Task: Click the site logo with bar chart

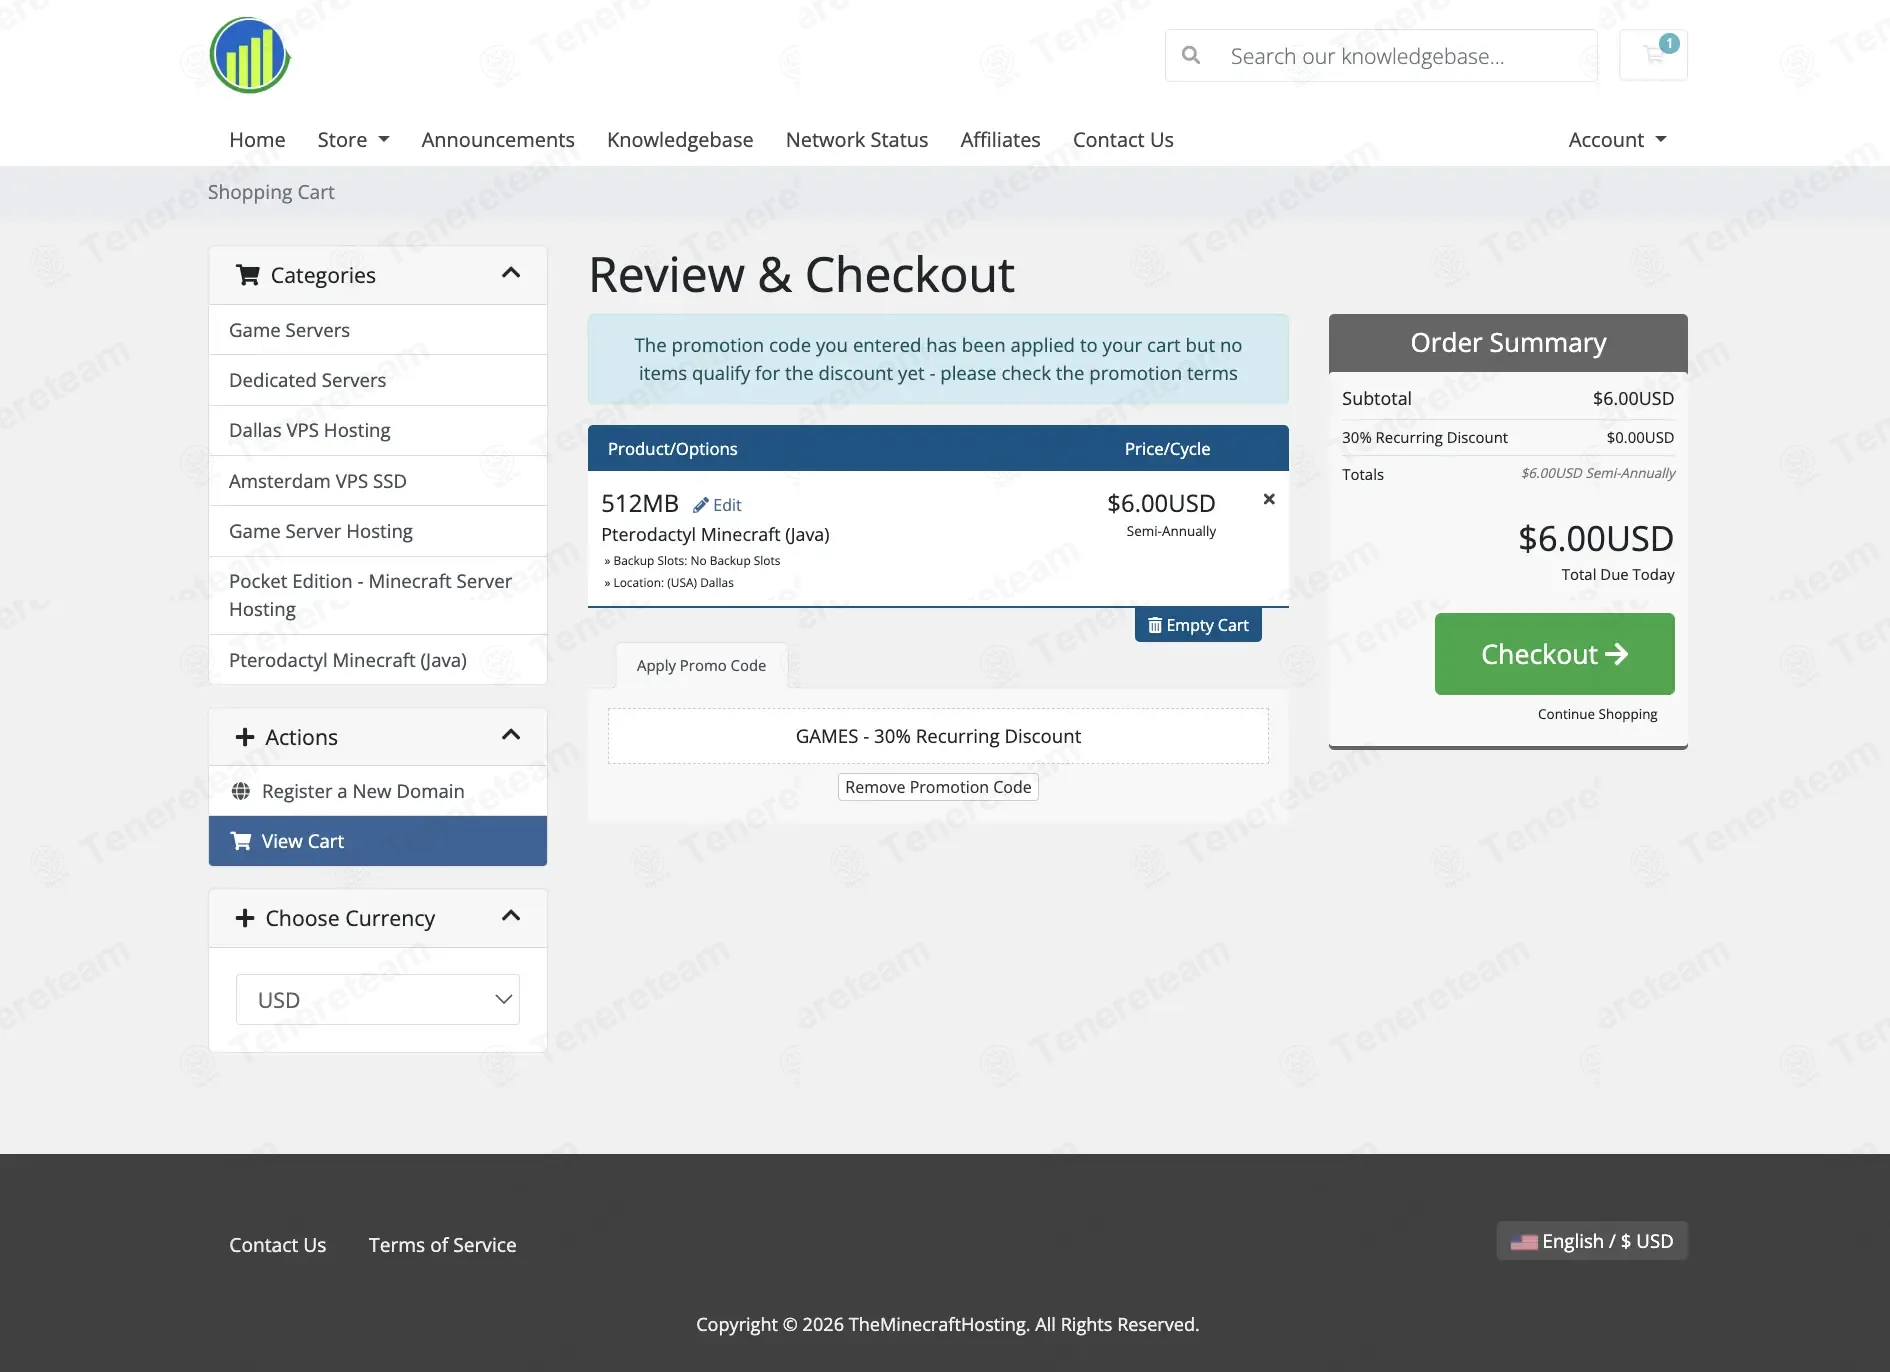Action: (250, 55)
